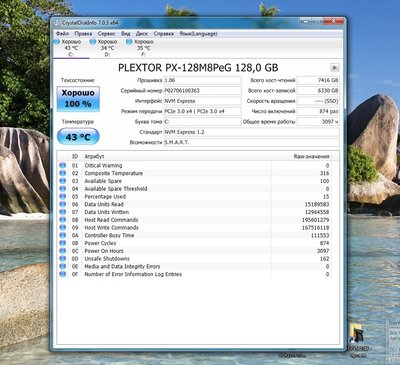This screenshot has width=400, height=365.
Task: Click blue health orb for disk C:
Action: (57, 42)
